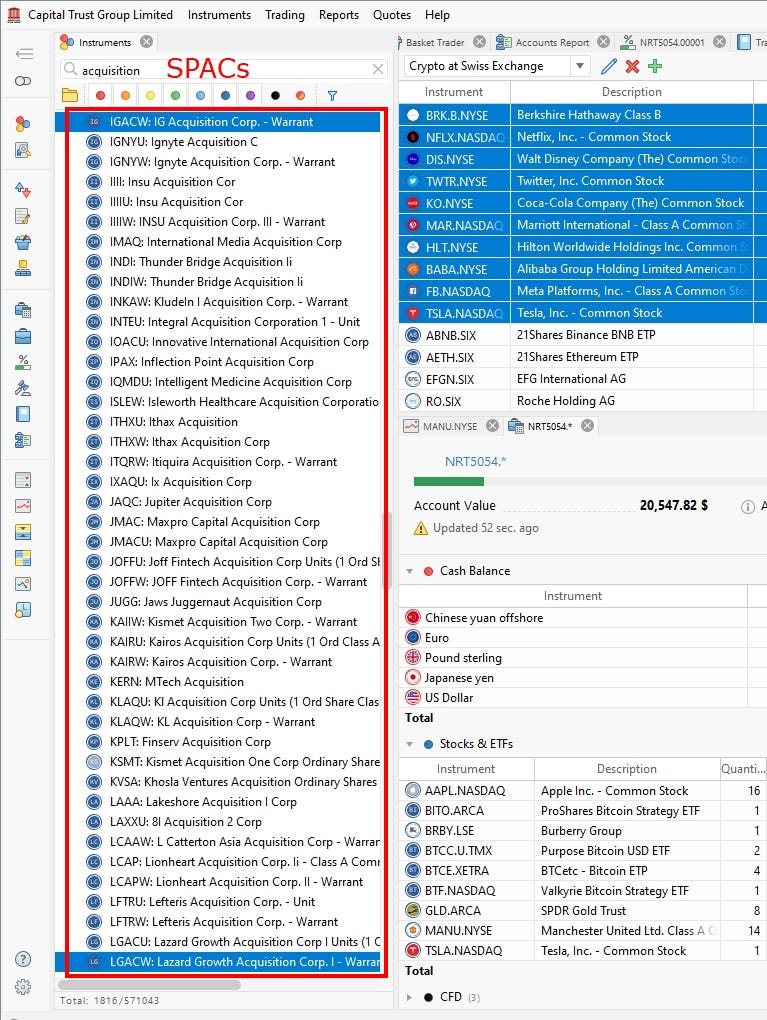The height and width of the screenshot is (1020, 767).
Task: Click the order notepad with pencil sidebar icon
Action: tap(23, 216)
